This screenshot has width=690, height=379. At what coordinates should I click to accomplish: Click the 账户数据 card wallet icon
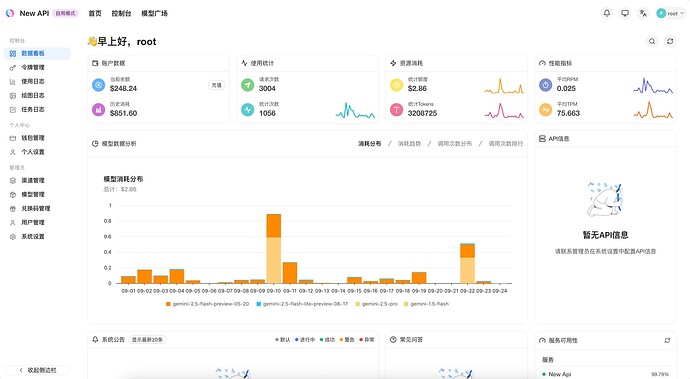point(95,63)
